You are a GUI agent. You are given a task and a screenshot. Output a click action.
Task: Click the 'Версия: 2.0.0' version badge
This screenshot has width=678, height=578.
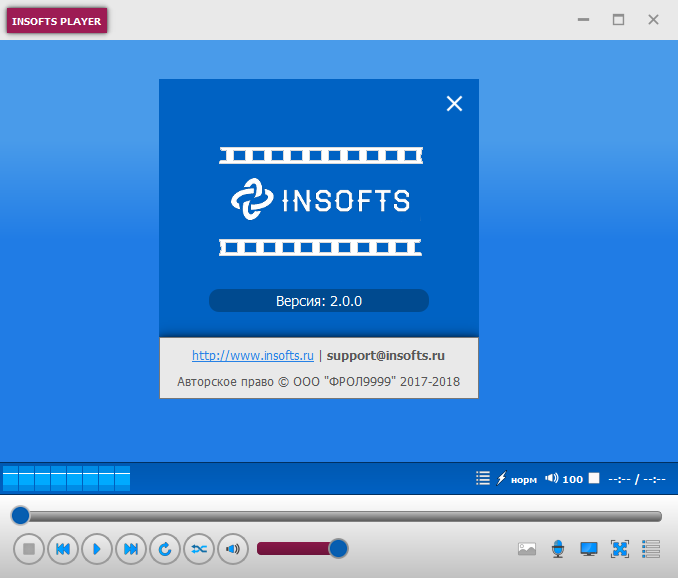click(x=319, y=300)
